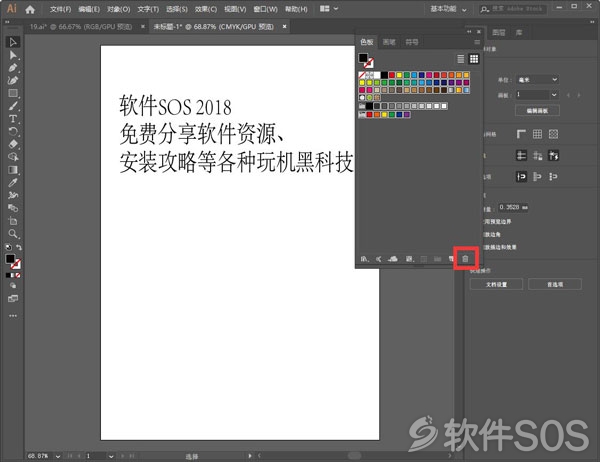
Task: Pick the None swatch in Swatches panel
Action: coord(362,75)
